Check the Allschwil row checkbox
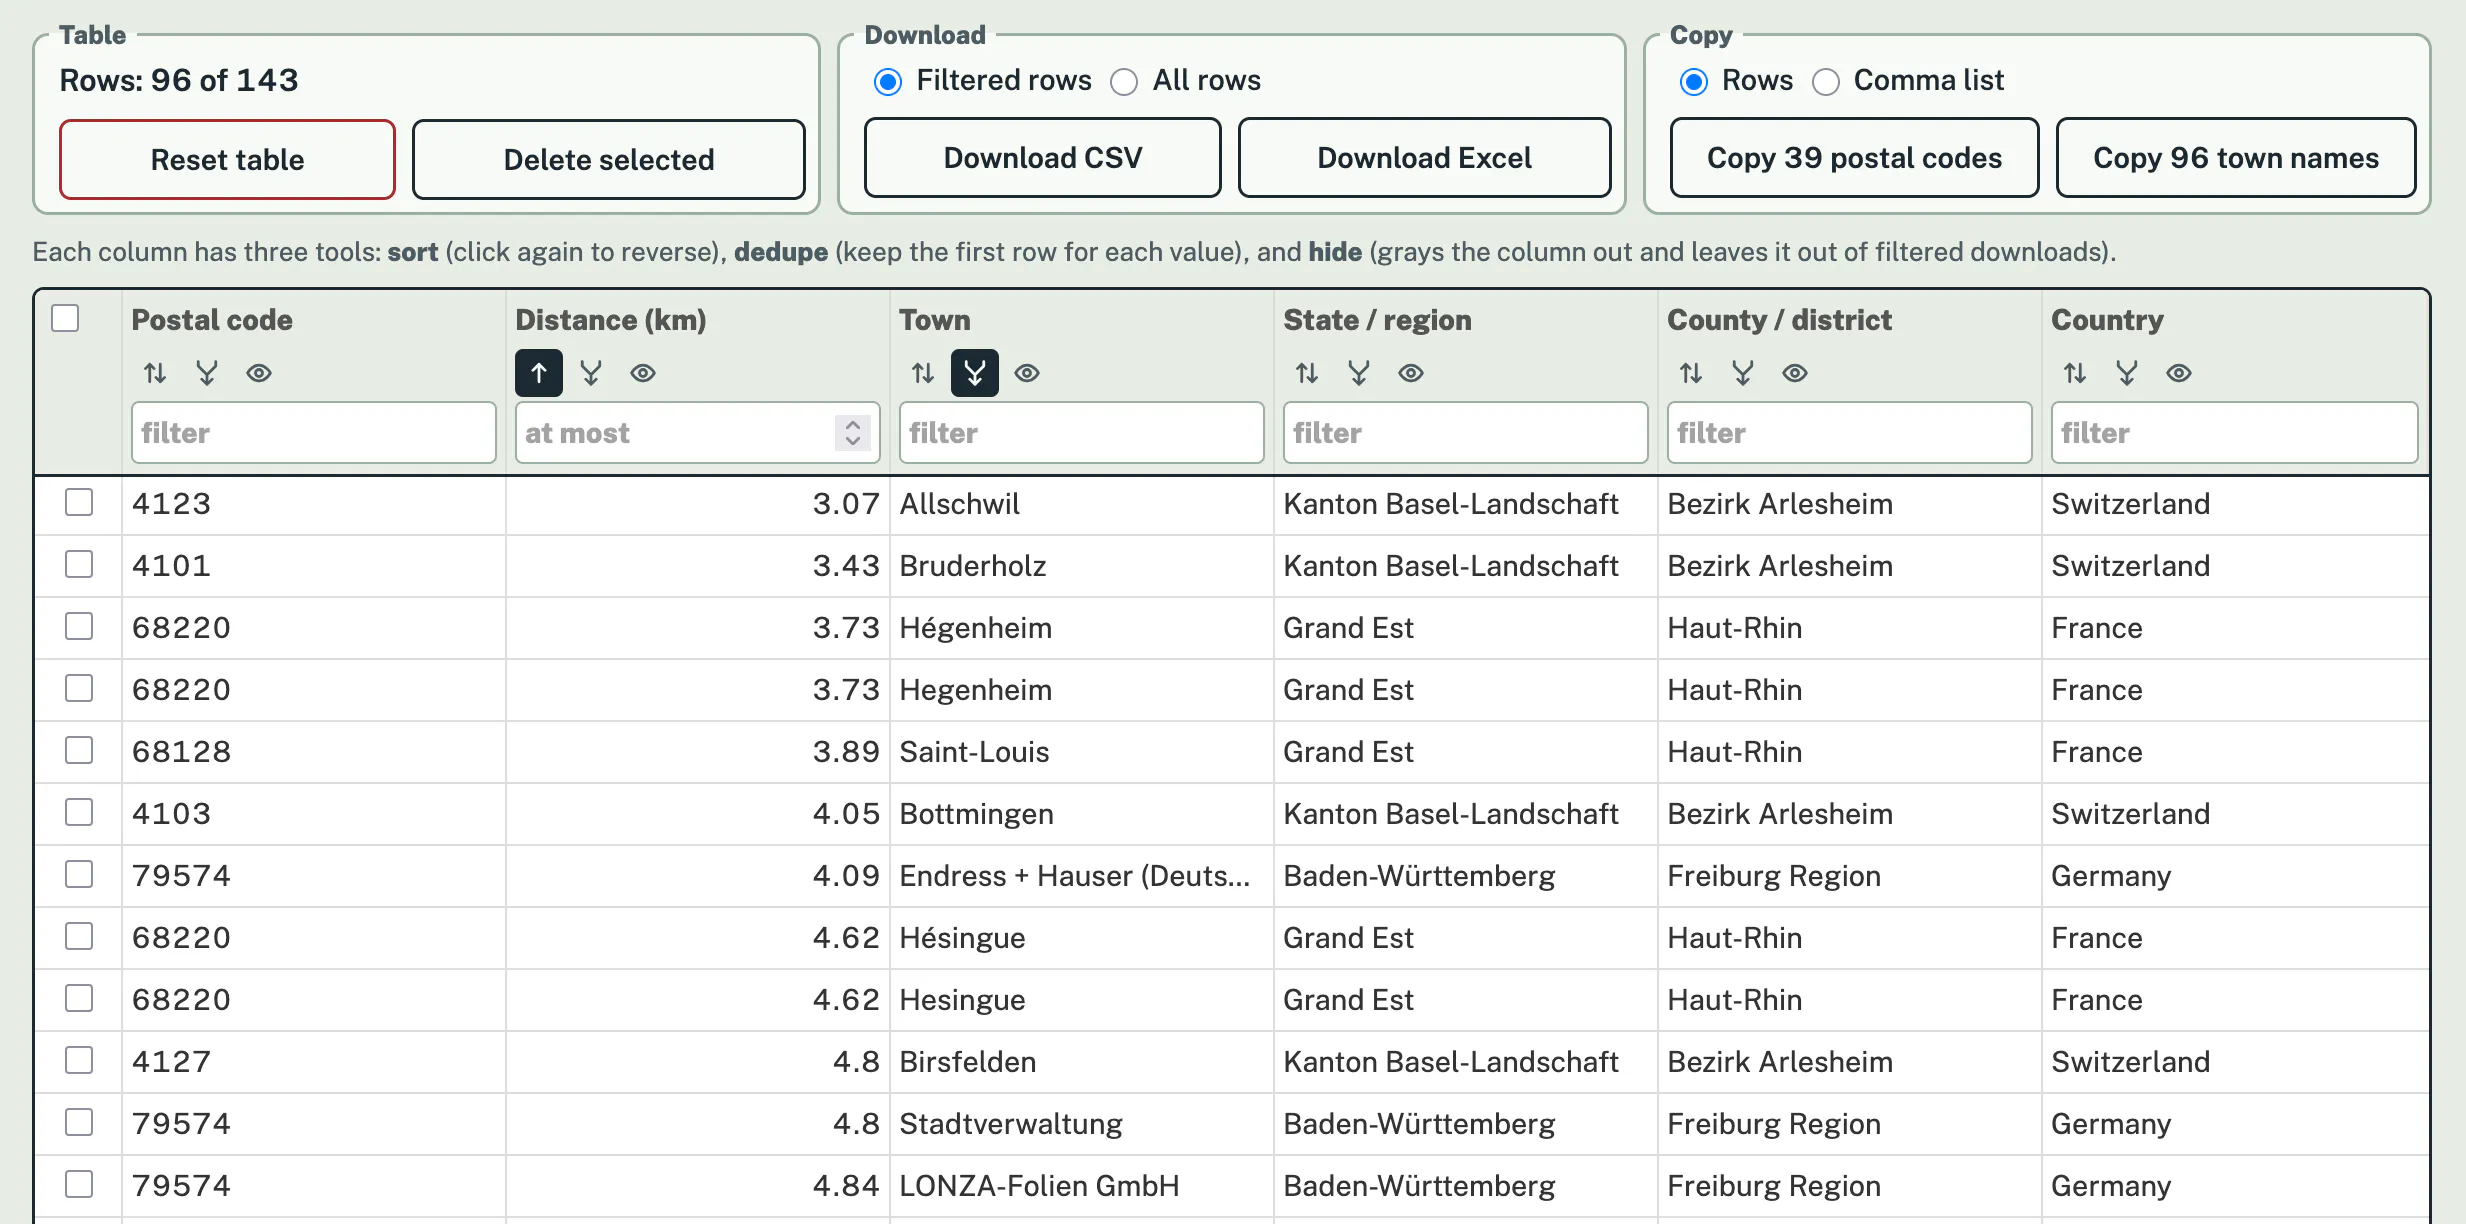Image resolution: width=2466 pixels, height=1224 pixels. click(79, 502)
